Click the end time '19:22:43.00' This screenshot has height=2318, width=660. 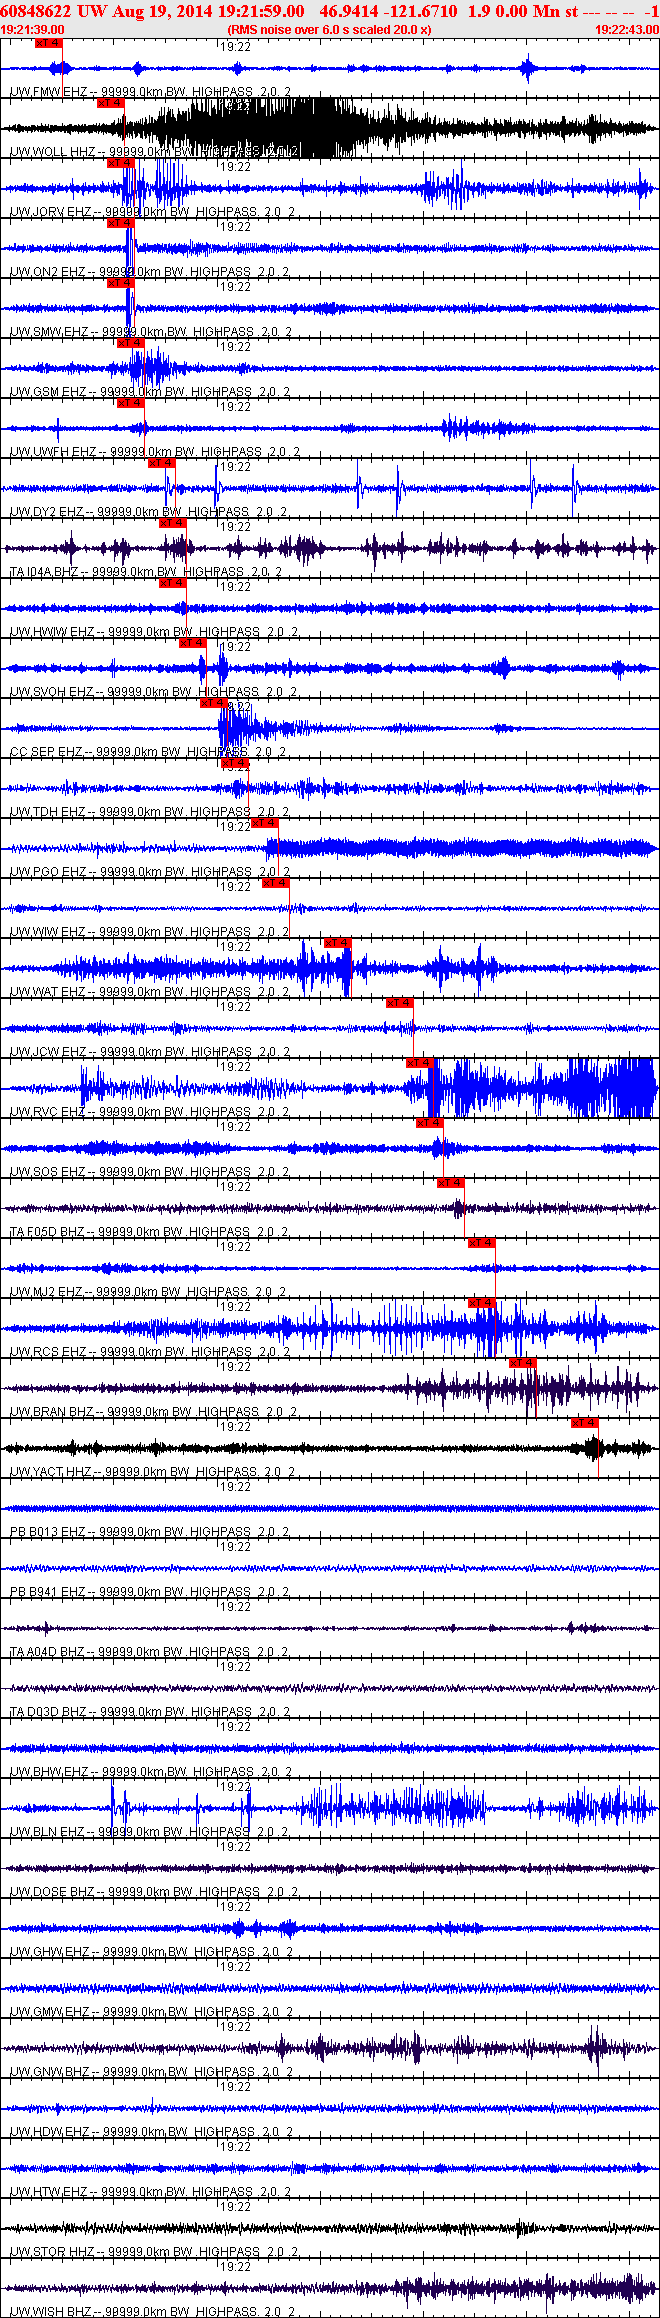point(627,30)
